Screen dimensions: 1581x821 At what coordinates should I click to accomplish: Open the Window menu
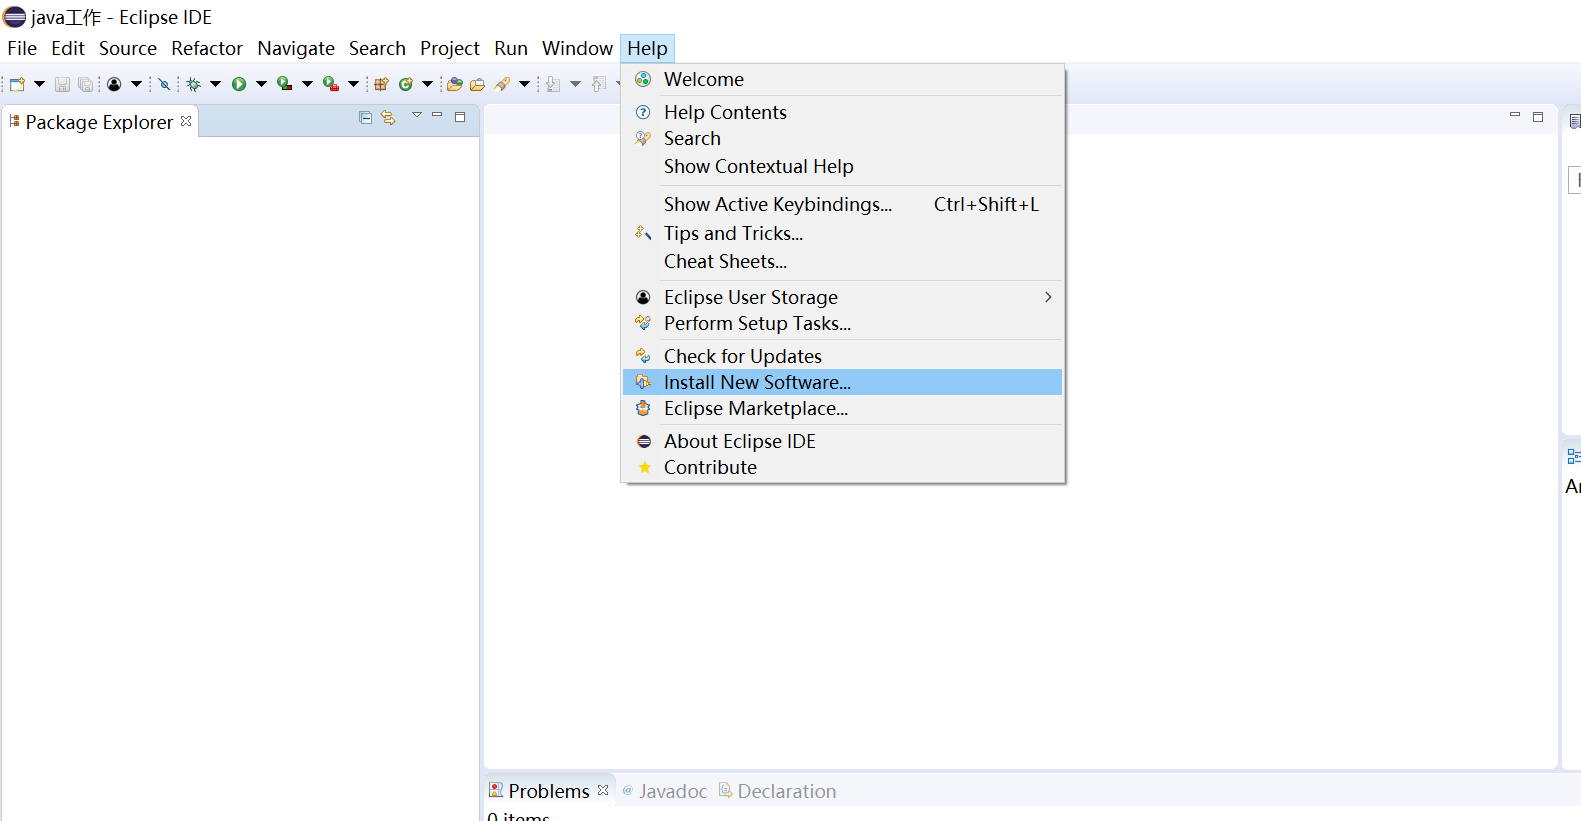click(577, 48)
